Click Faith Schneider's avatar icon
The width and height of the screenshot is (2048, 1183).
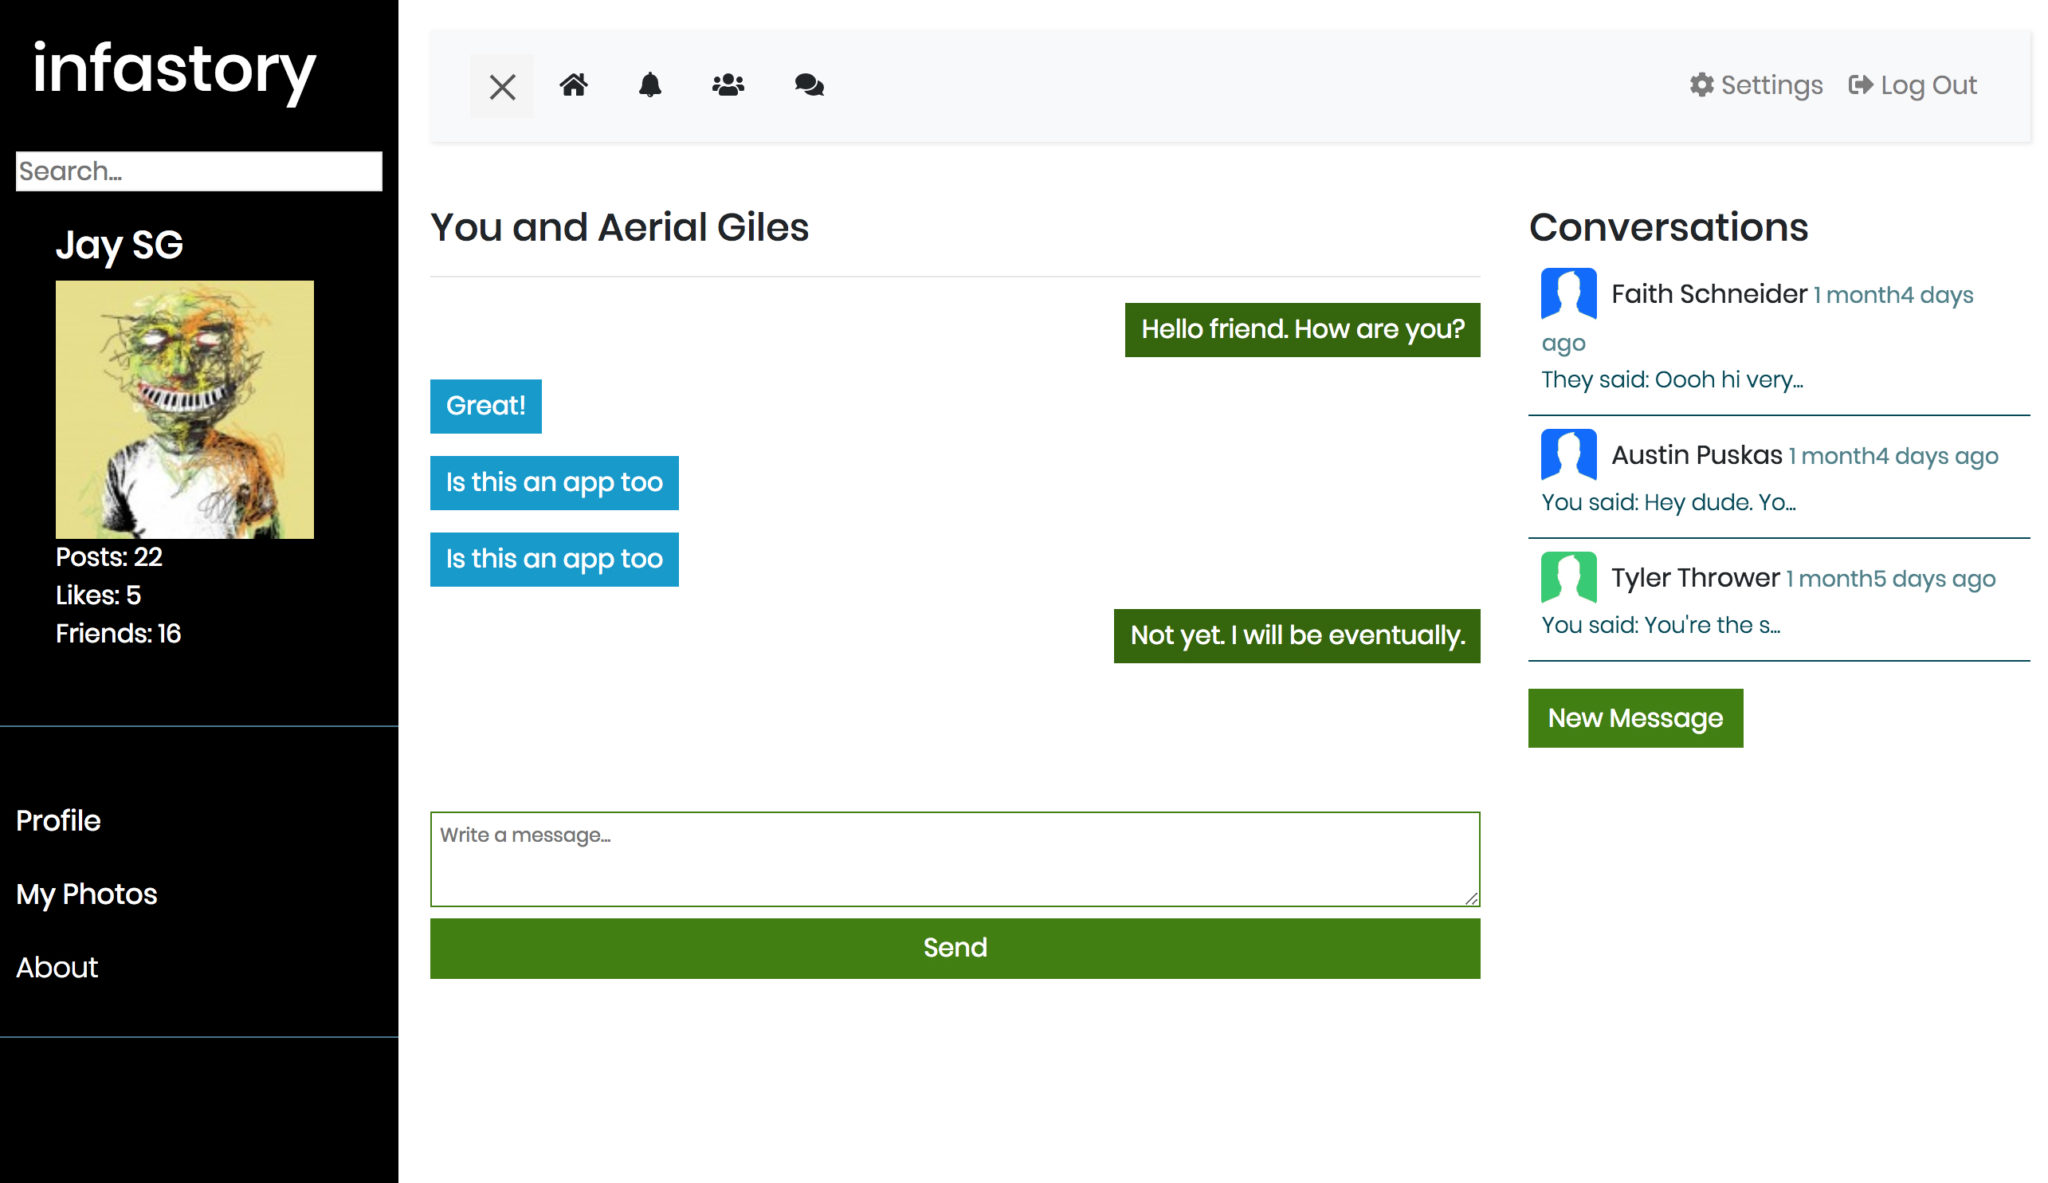(1568, 294)
